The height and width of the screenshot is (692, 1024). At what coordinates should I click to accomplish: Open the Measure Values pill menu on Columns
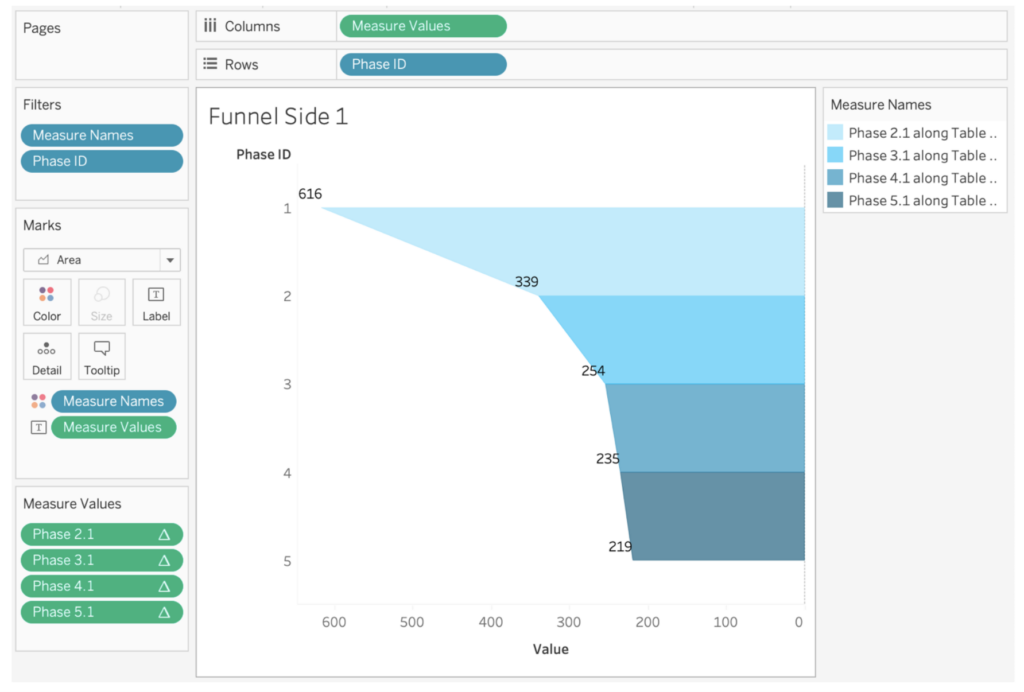pyautogui.click(x=496, y=26)
